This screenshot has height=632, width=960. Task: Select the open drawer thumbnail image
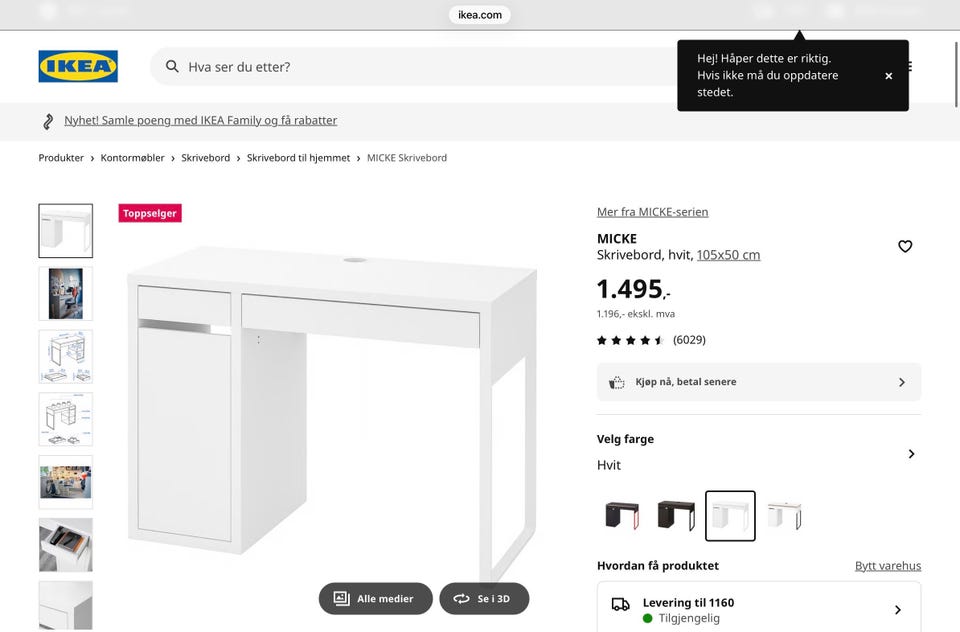click(x=66, y=545)
